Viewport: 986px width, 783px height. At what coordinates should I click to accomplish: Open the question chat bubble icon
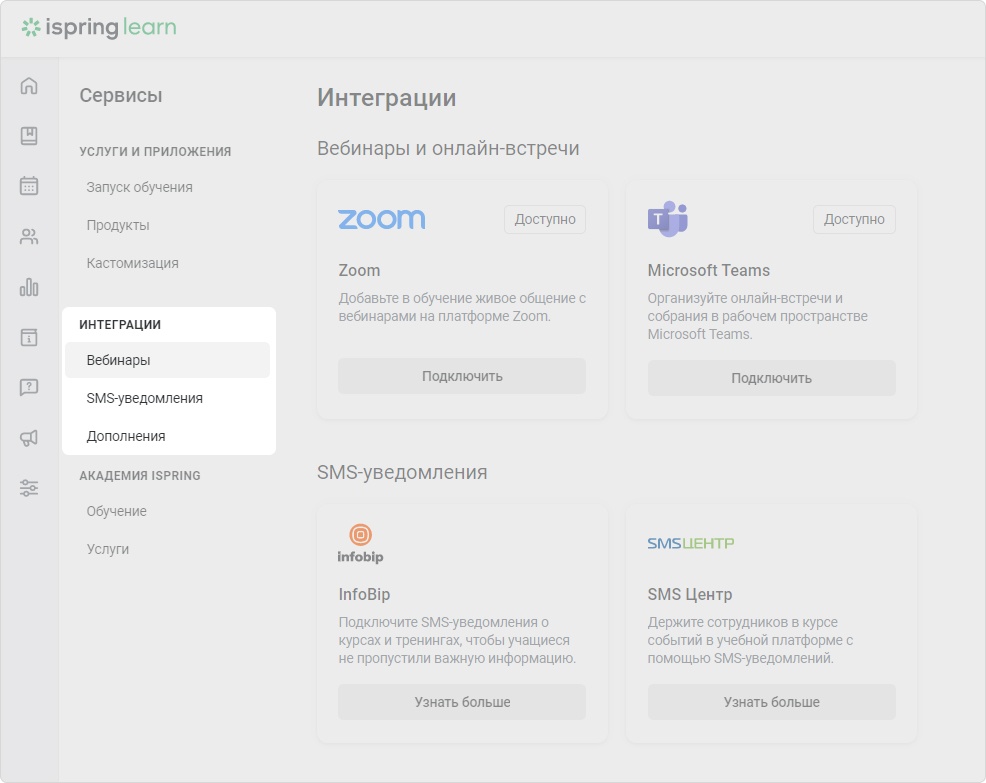tap(29, 387)
